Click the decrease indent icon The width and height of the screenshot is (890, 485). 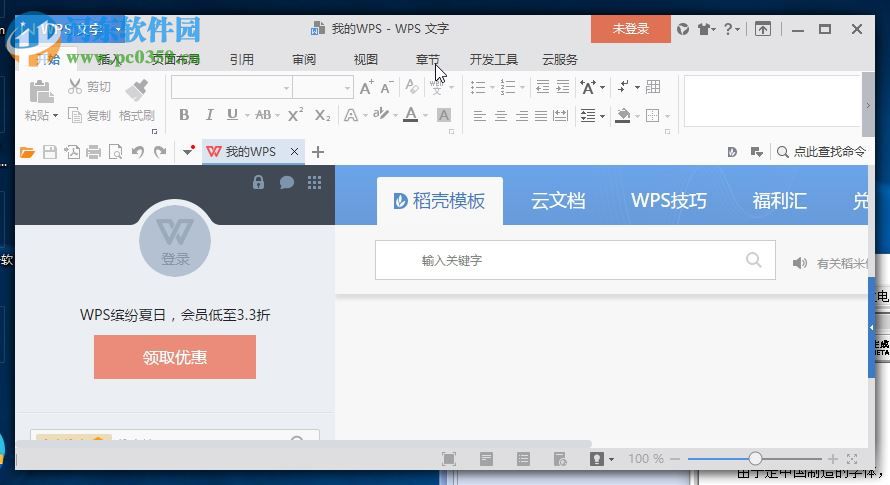coord(543,87)
